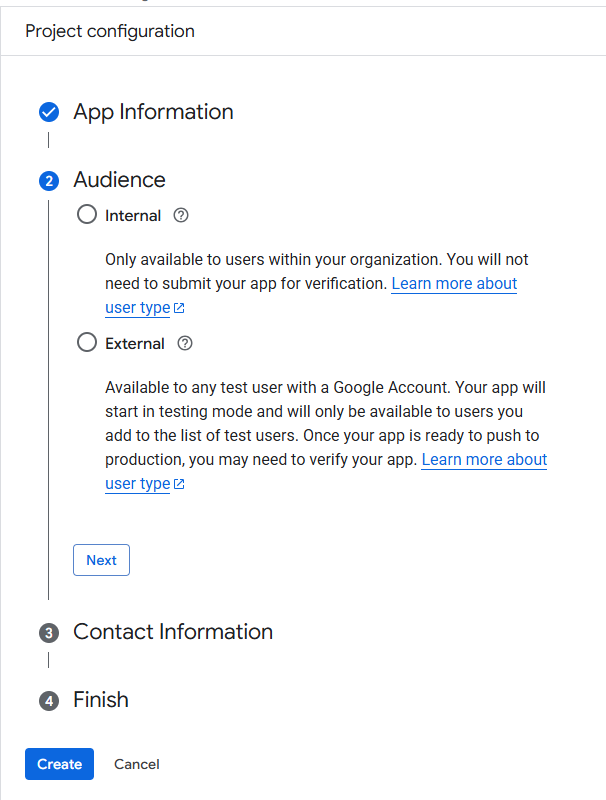Image resolution: width=606 pixels, height=800 pixels.
Task: Open Learn more link in Internal description
Action: tap(454, 284)
